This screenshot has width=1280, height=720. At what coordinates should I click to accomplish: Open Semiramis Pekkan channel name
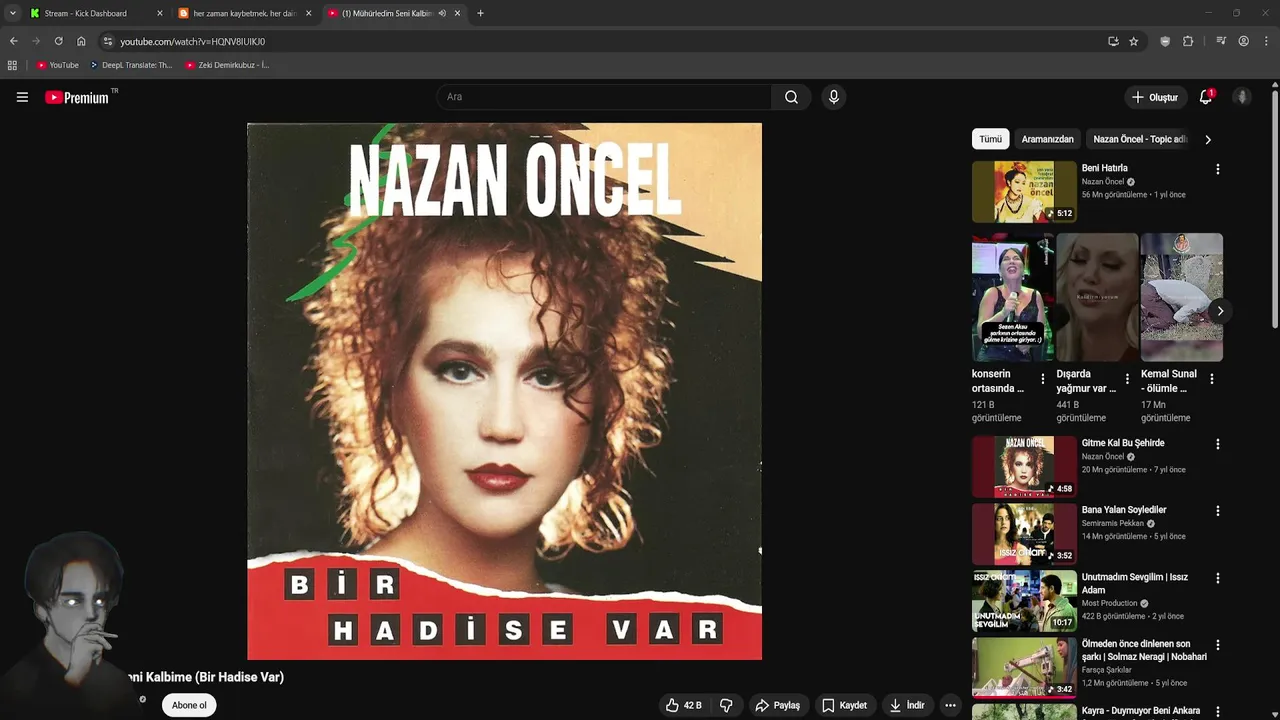click(1112, 523)
